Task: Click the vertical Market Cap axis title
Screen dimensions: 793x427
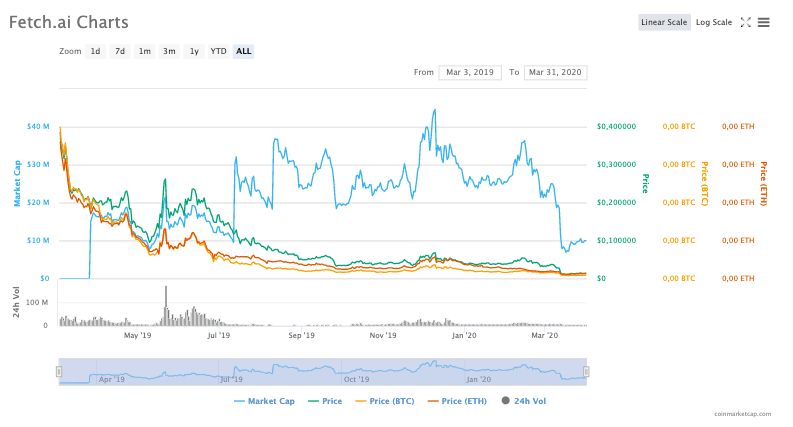Action: click(17, 183)
